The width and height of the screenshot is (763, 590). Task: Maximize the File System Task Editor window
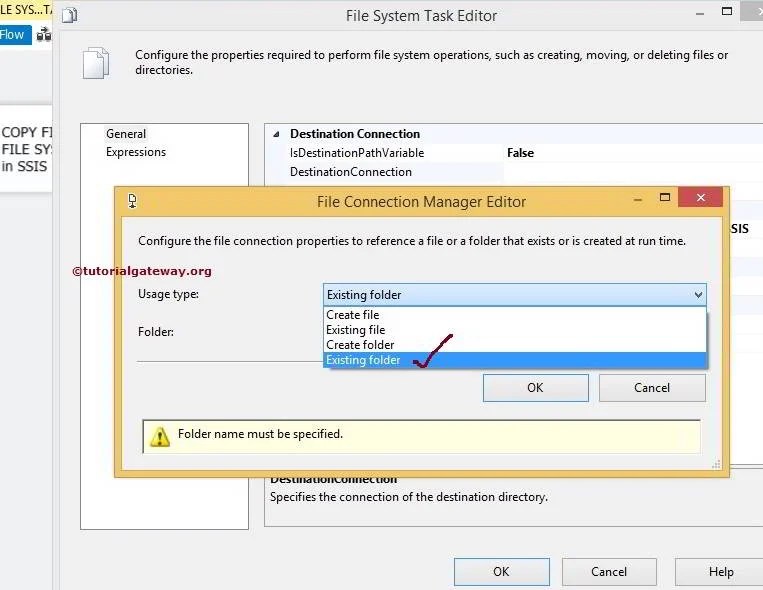727,11
